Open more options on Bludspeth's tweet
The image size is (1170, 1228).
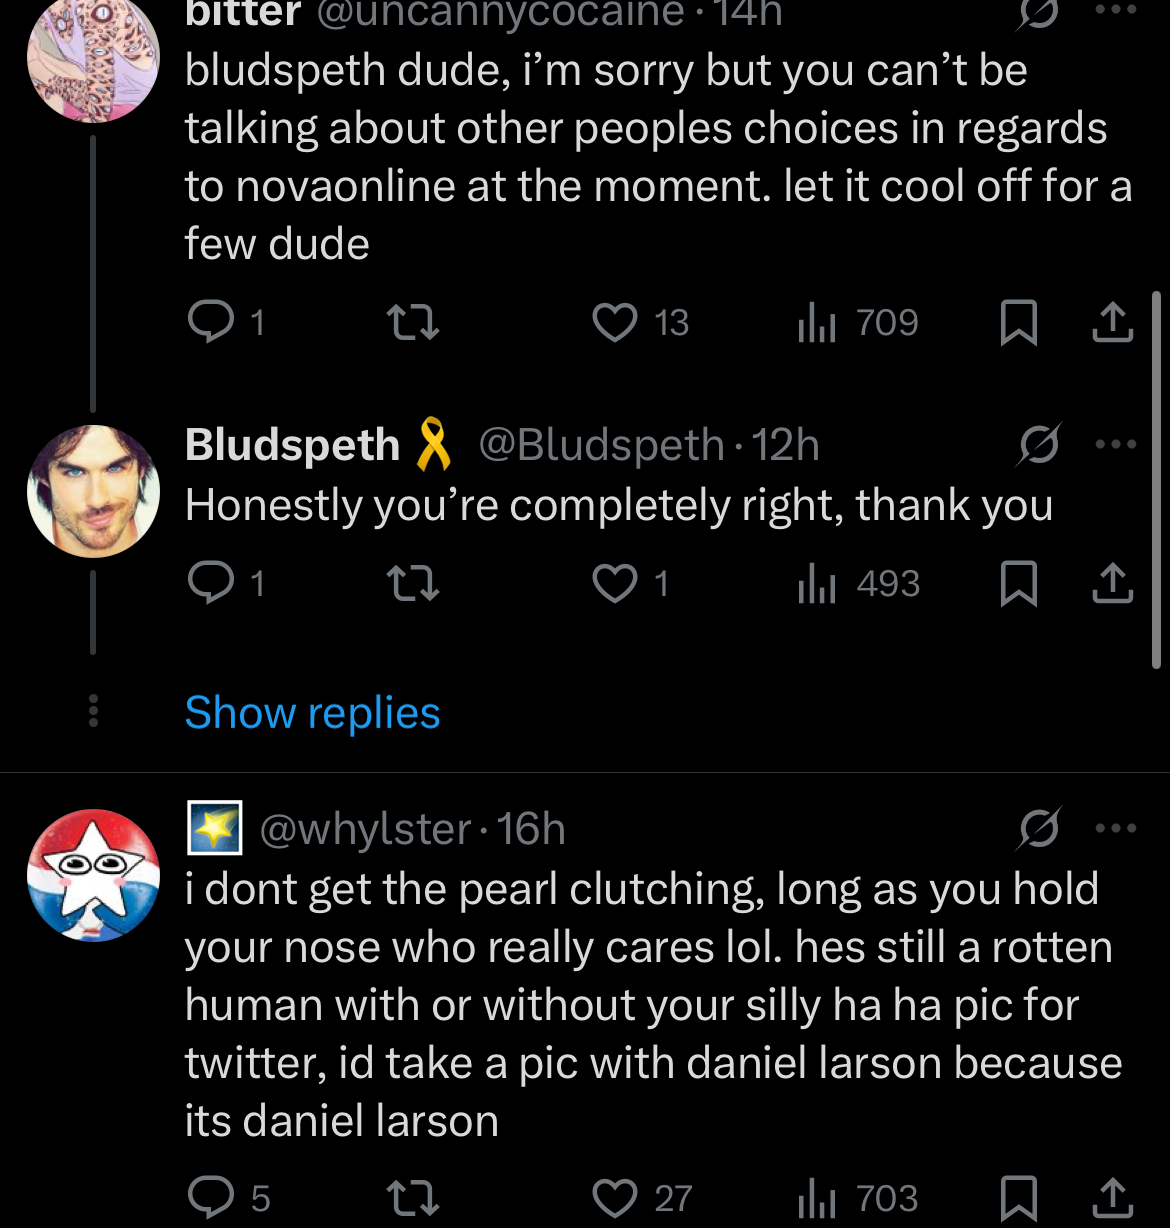click(x=1116, y=444)
